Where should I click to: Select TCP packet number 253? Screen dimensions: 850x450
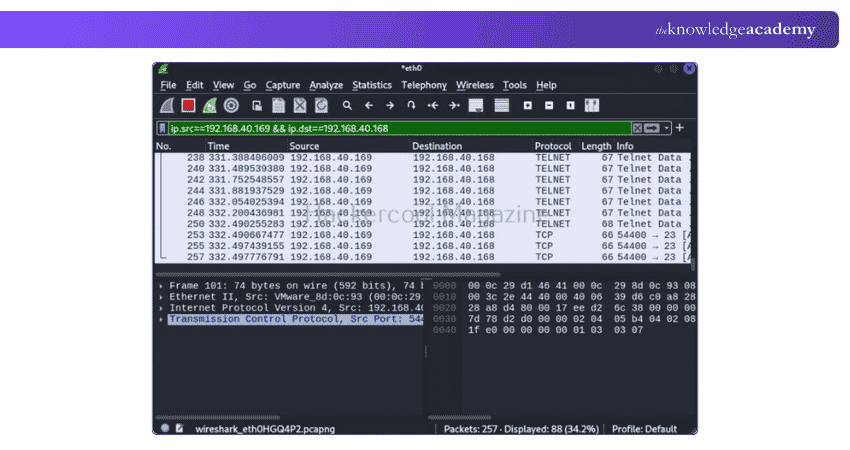coord(423,235)
